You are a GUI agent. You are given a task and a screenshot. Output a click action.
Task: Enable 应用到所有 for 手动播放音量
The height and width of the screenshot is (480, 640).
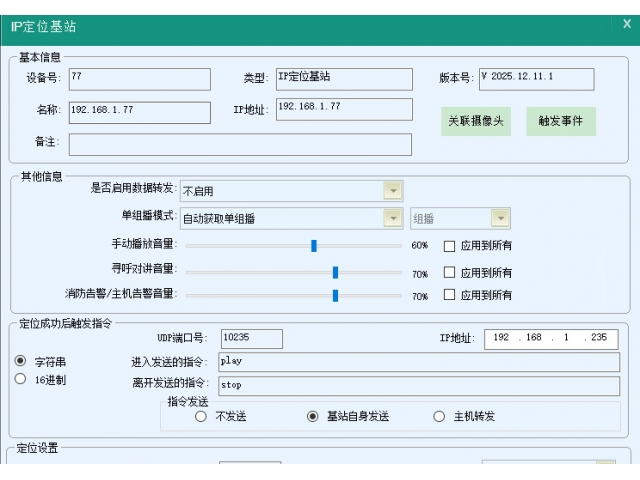click(449, 245)
